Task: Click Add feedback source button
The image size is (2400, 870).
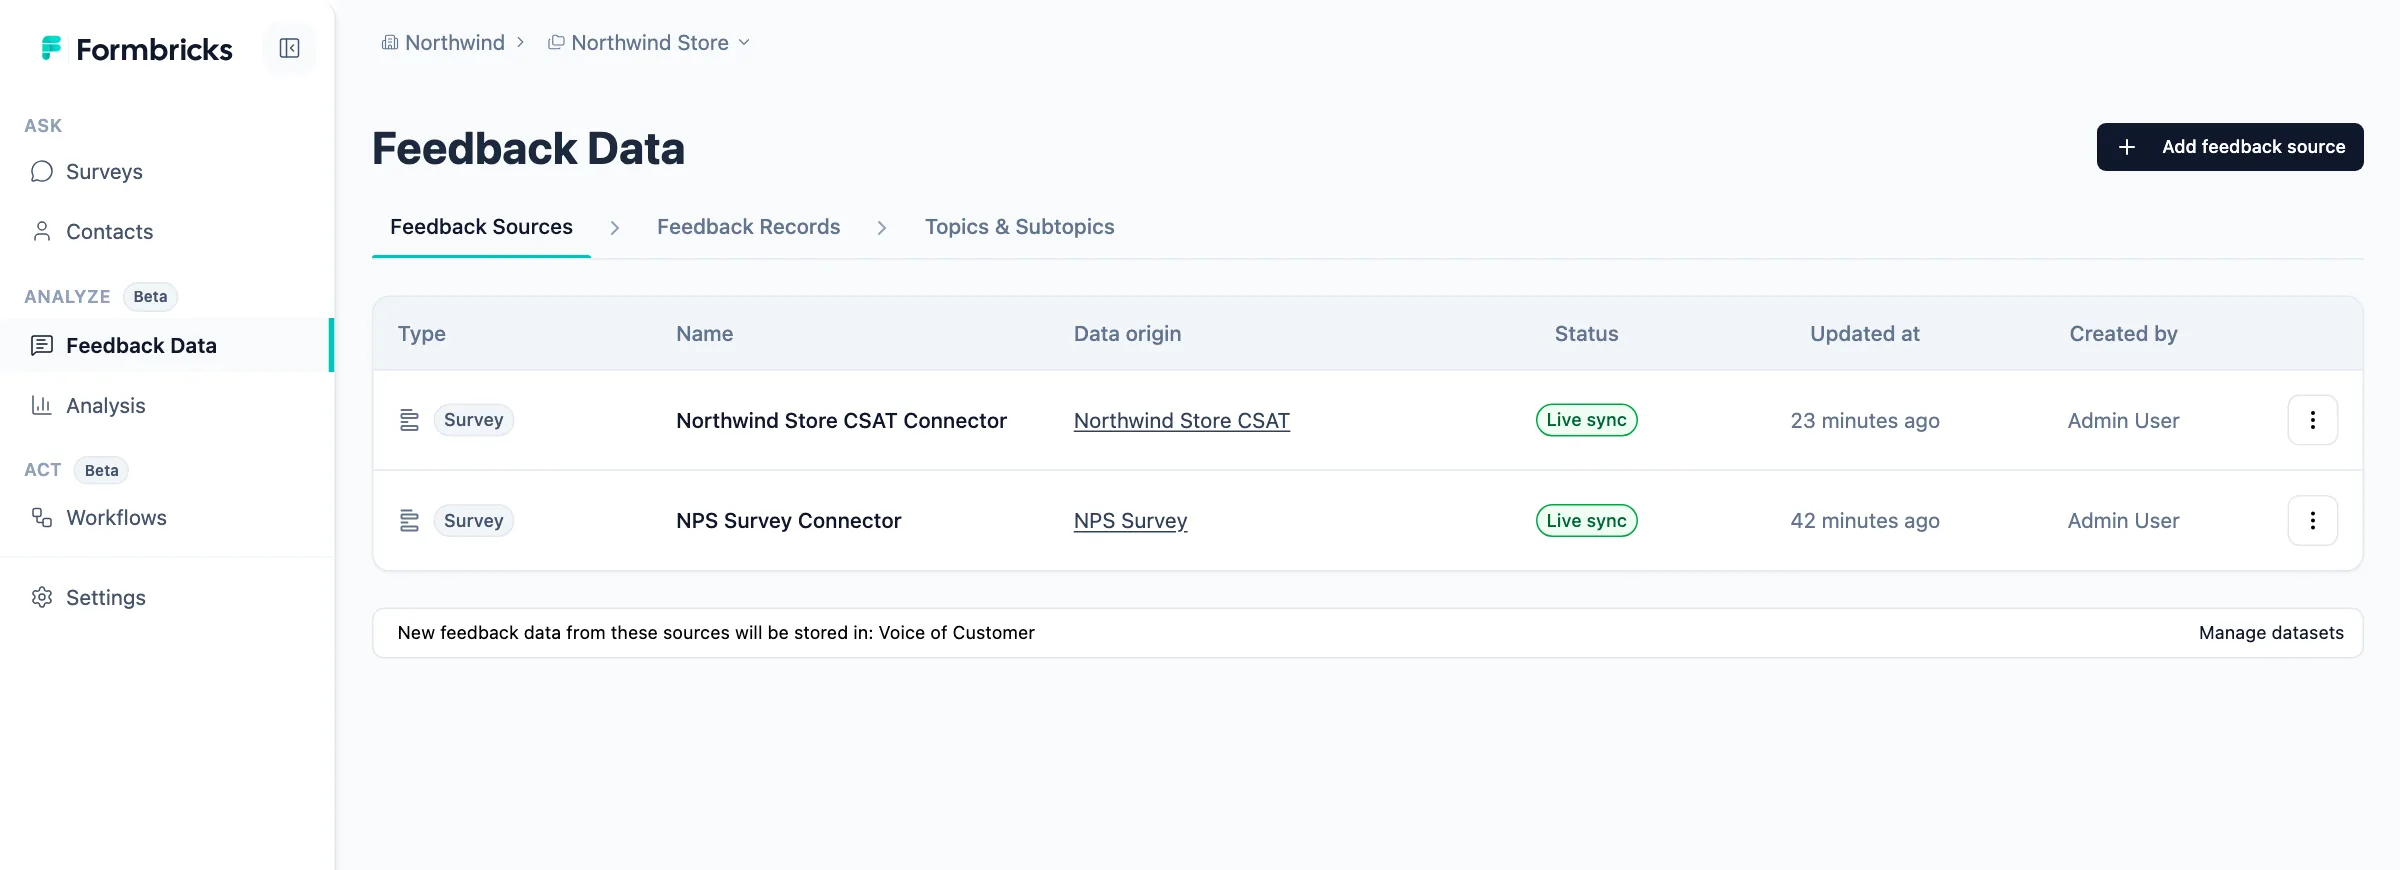Action: tap(2230, 147)
